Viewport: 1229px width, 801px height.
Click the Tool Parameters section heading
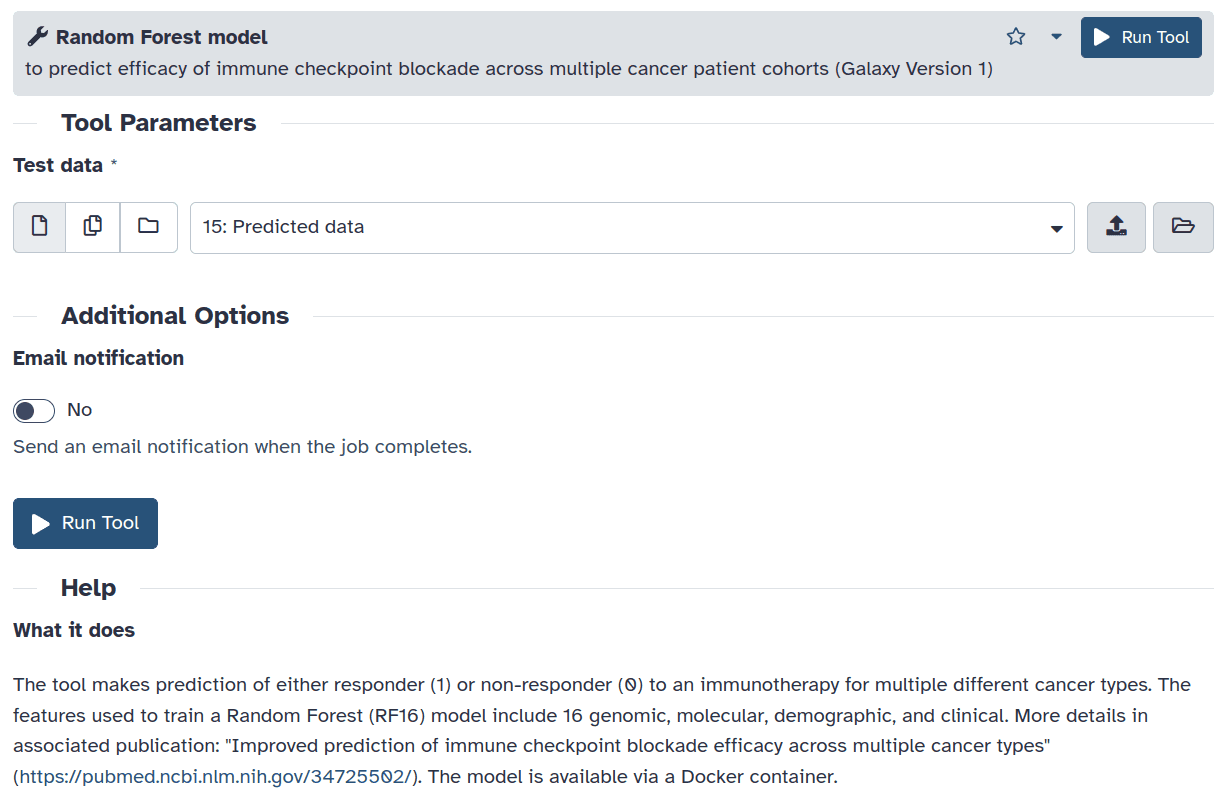(x=158, y=123)
